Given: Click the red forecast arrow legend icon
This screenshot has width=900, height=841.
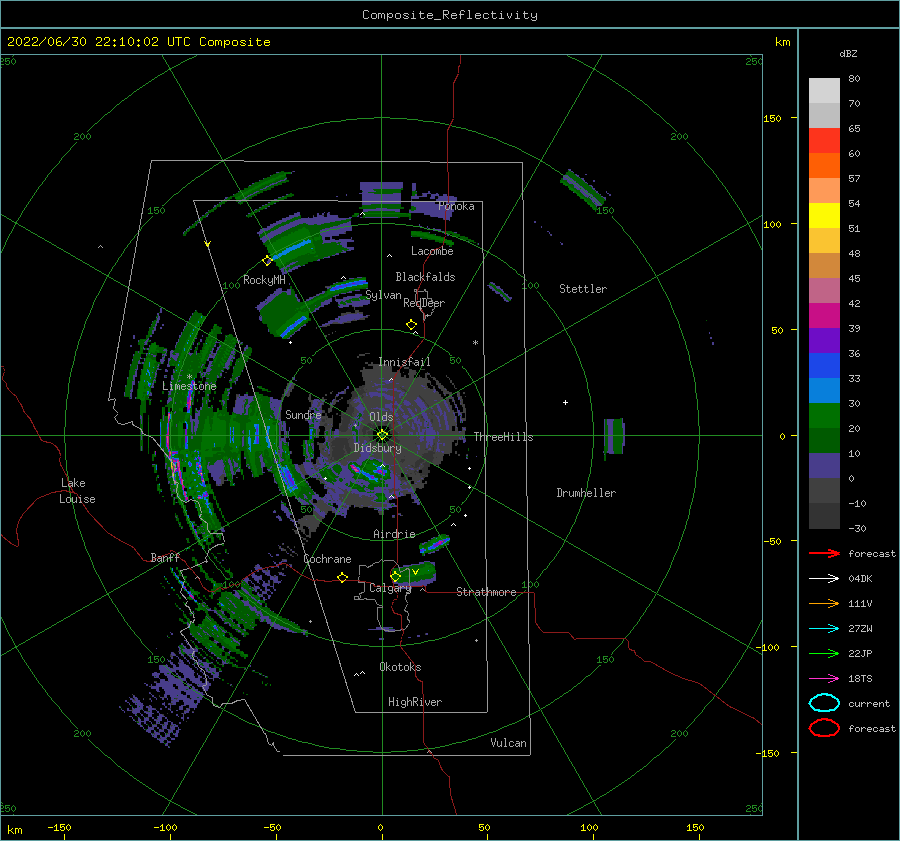Looking at the screenshot, I should click(824, 553).
